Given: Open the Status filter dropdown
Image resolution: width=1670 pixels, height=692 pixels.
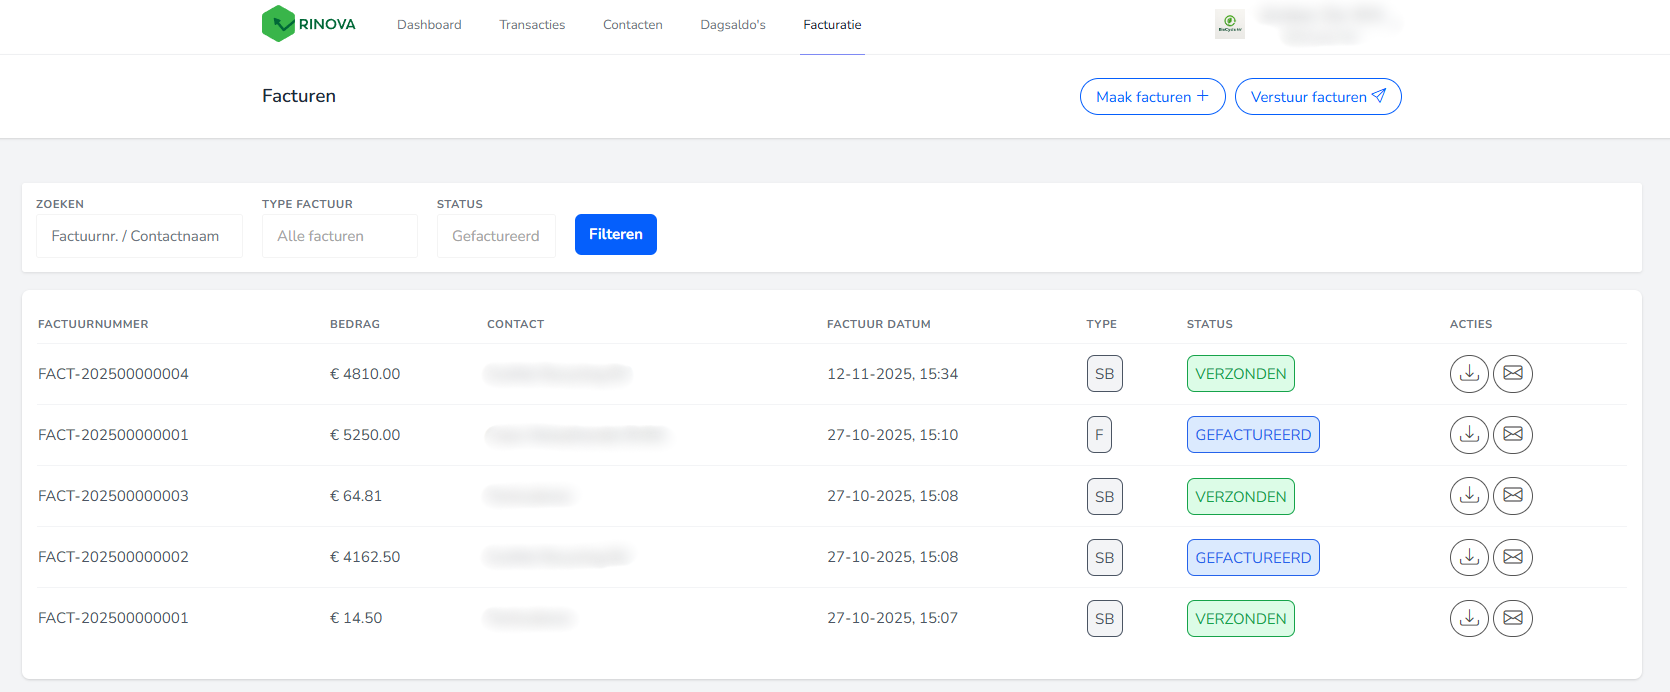Looking at the screenshot, I should tap(495, 236).
